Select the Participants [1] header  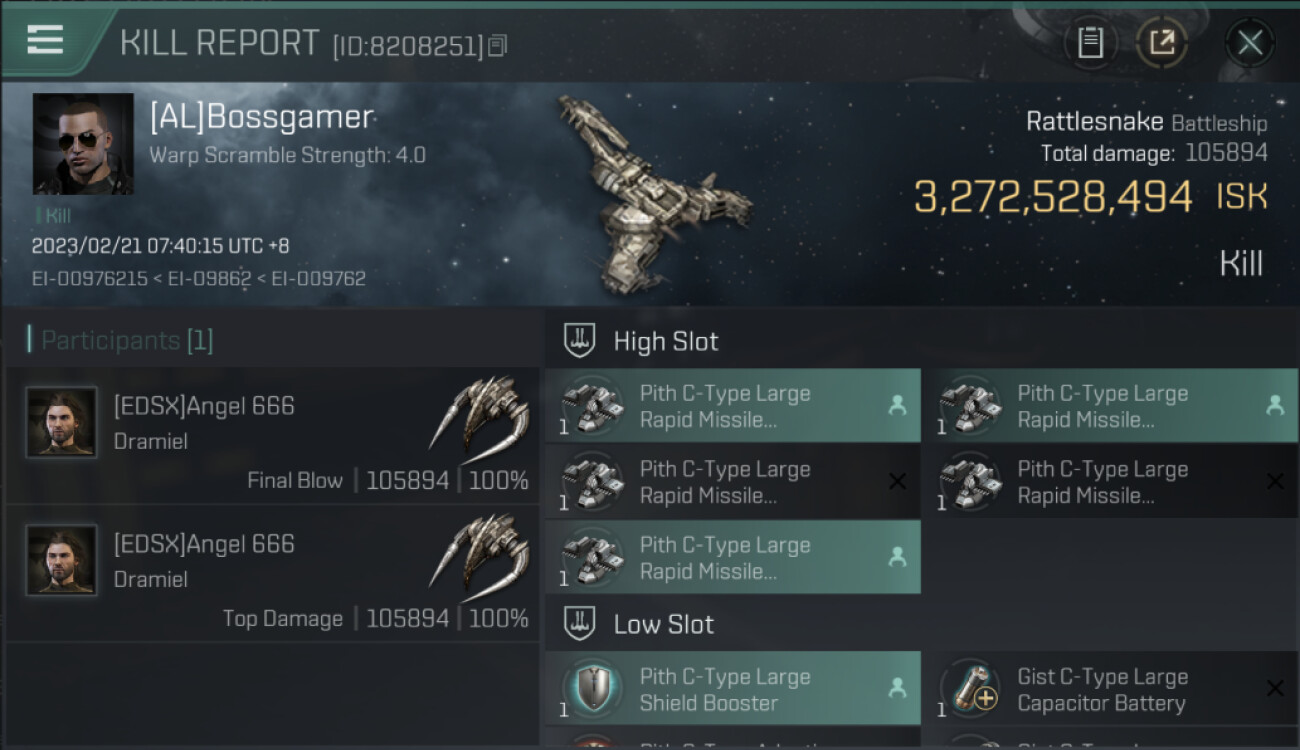pyautogui.click(x=126, y=341)
